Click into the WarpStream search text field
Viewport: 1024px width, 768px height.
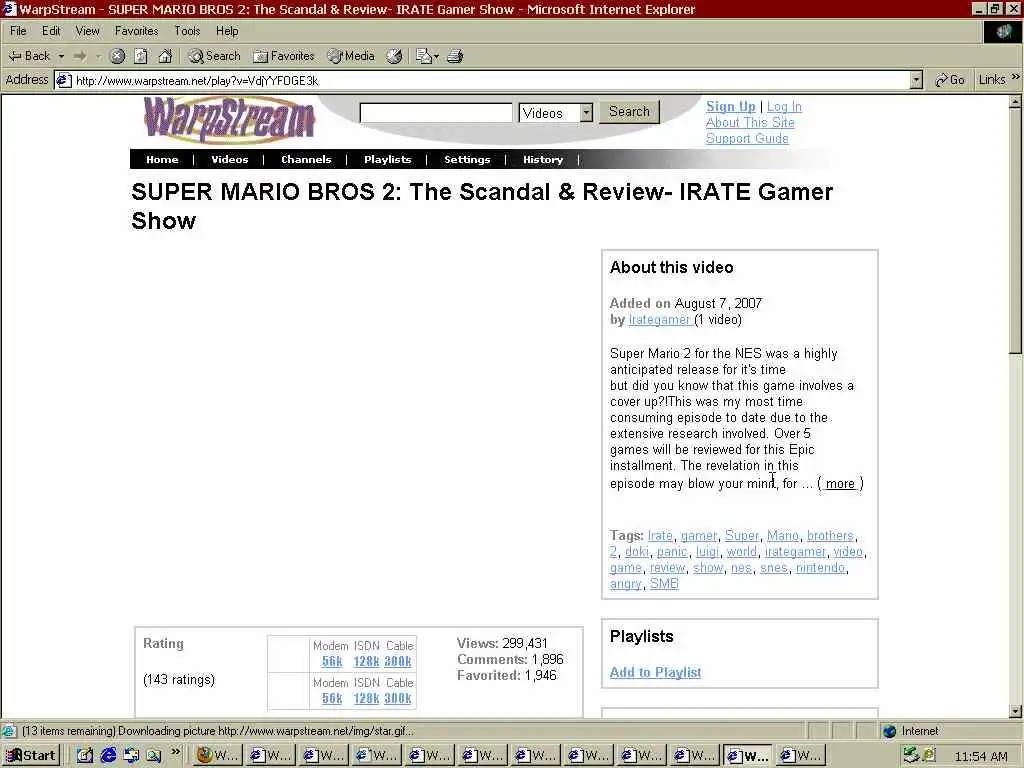tap(436, 112)
